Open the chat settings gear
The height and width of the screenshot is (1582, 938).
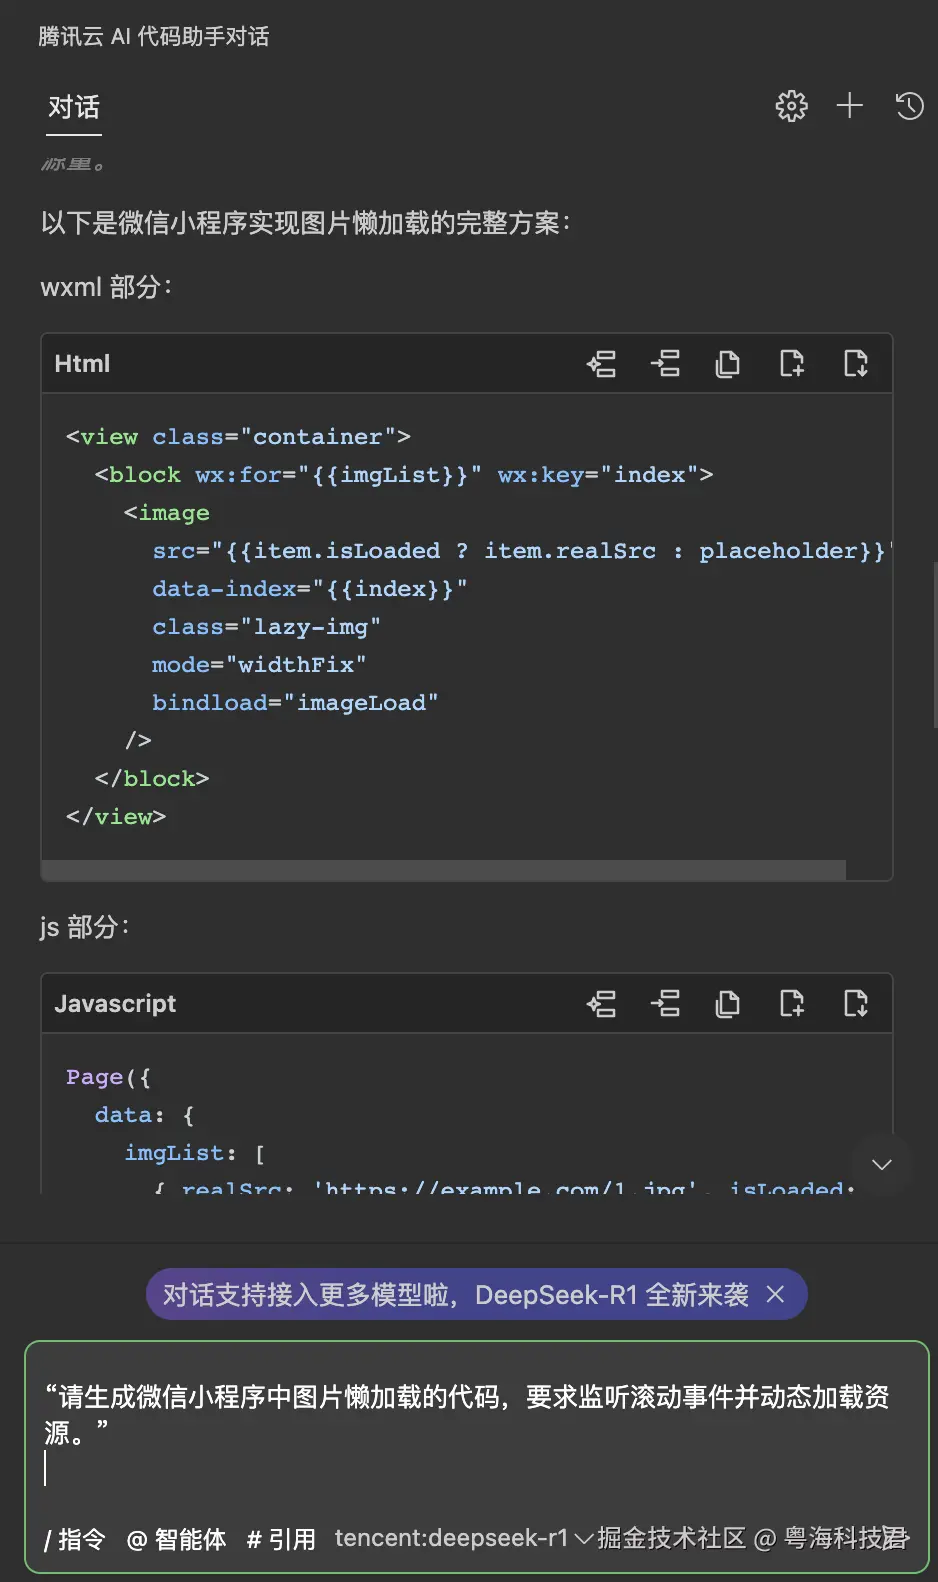[x=791, y=106]
